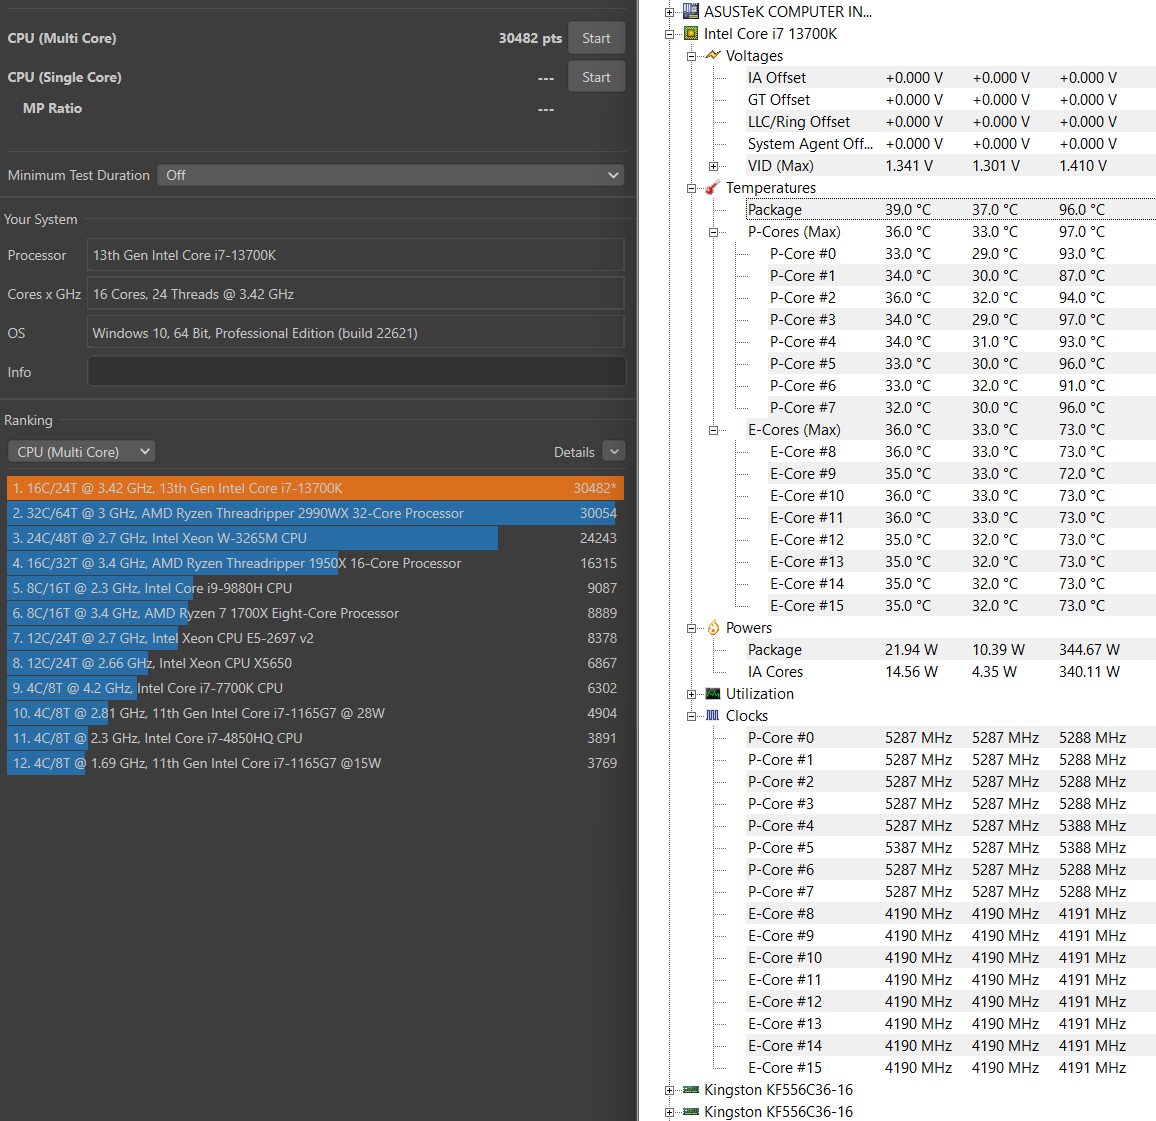The height and width of the screenshot is (1121, 1156).
Task: Select the i7-1165G7 @15W ranking row
Action: coord(315,764)
